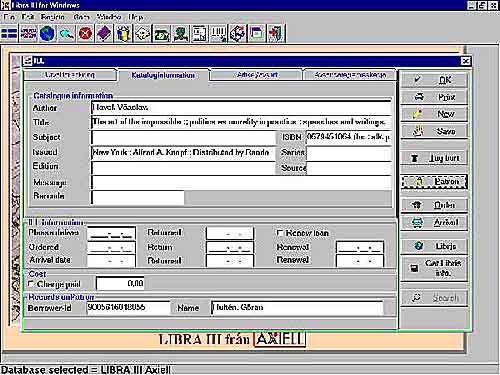Screen dimensions: 500x375
Task: Click the toolbar icon left of the window icon
Action: [238, 34]
